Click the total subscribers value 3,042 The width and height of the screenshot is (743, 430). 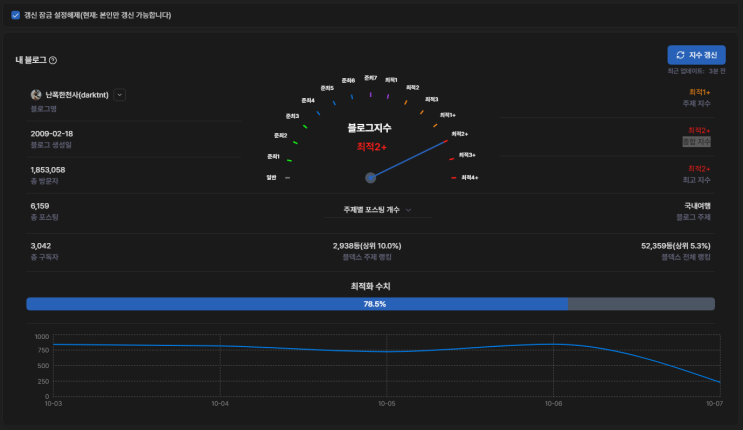41,246
